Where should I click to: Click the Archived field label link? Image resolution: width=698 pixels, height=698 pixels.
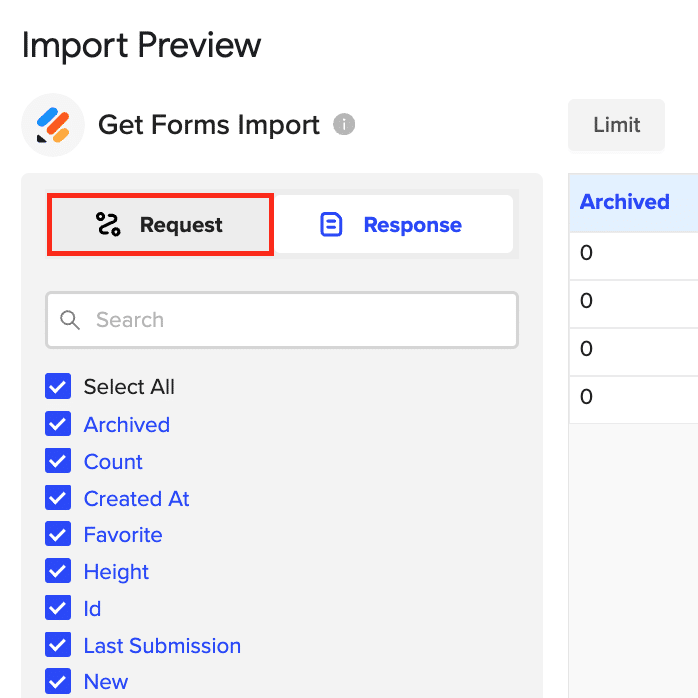(127, 424)
